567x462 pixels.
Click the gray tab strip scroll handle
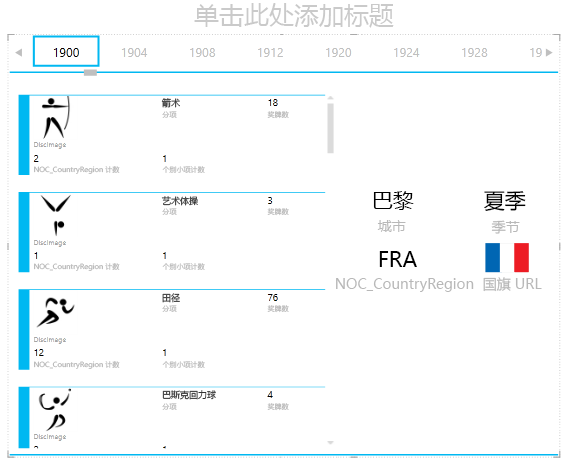click(x=90, y=73)
